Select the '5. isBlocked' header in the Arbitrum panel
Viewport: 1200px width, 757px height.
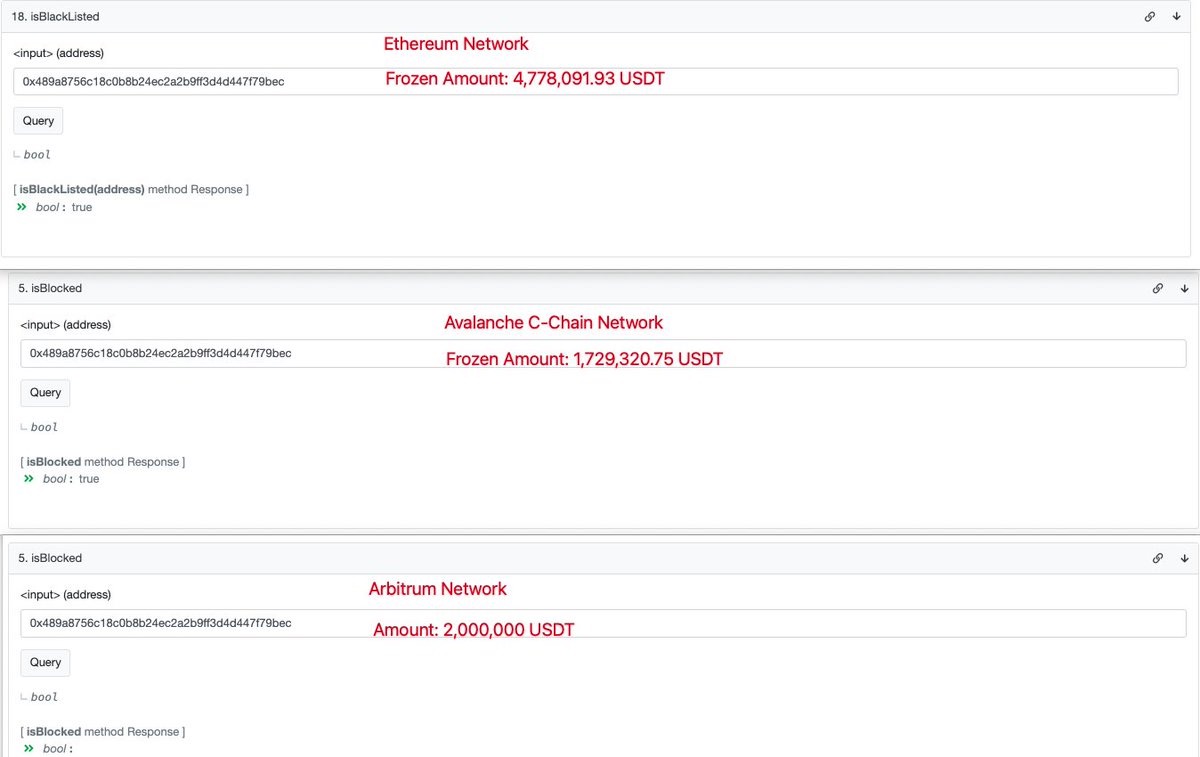[50, 558]
